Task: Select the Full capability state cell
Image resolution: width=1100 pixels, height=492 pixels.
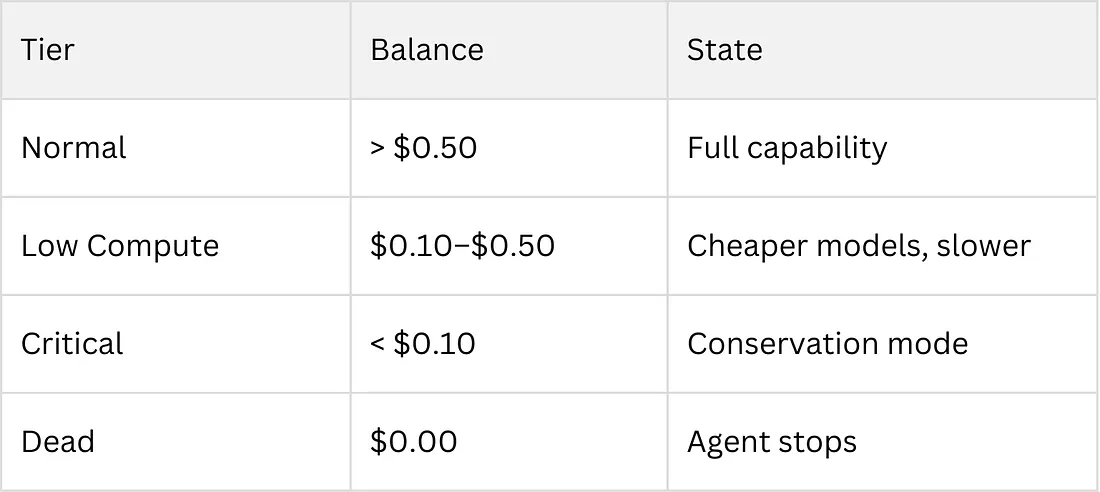Action: pyautogui.click(x=787, y=148)
